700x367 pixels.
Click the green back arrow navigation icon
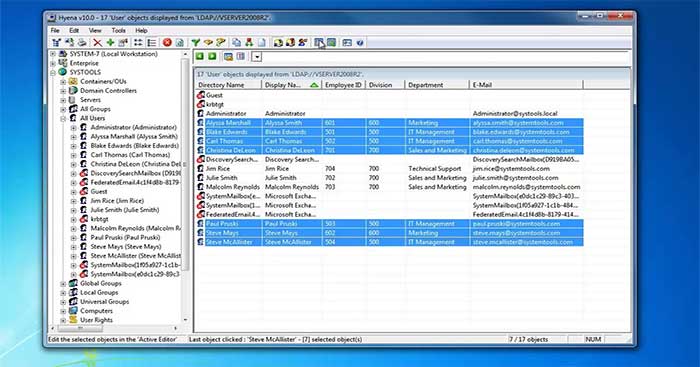point(200,56)
